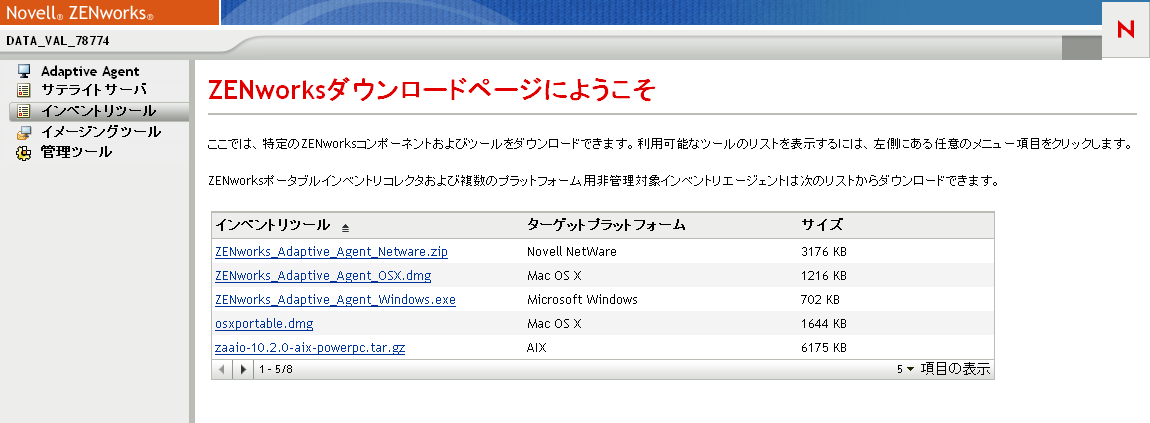Click the 項目の表示 label
The image size is (1150, 423).
pyautogui.click(x=956, y=369)
